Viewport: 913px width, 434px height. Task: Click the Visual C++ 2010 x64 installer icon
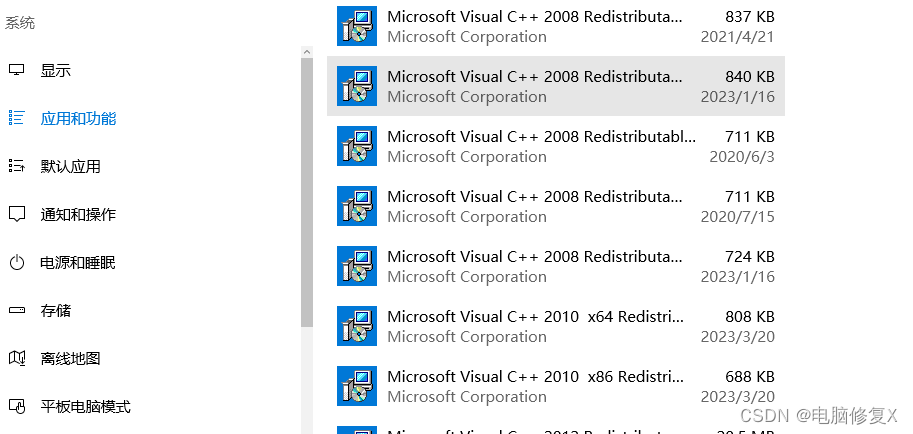click(357, 326)
